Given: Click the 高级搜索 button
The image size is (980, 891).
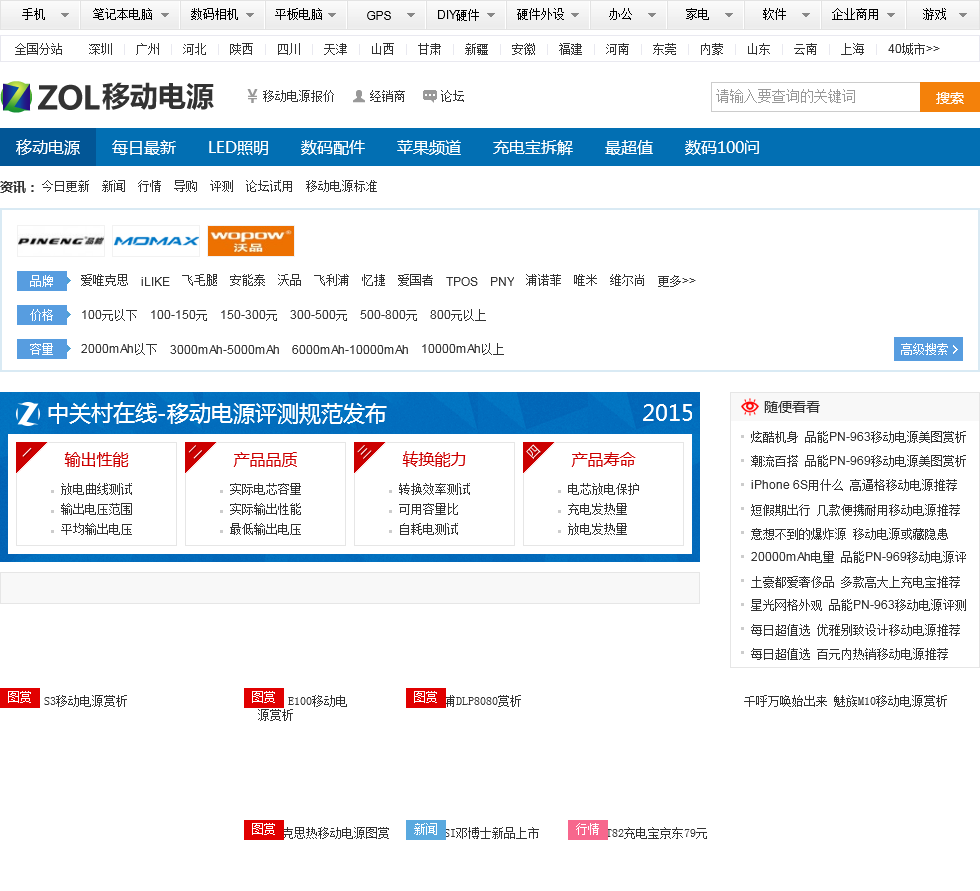Looking at the screenshot, I should coord(928,349).
